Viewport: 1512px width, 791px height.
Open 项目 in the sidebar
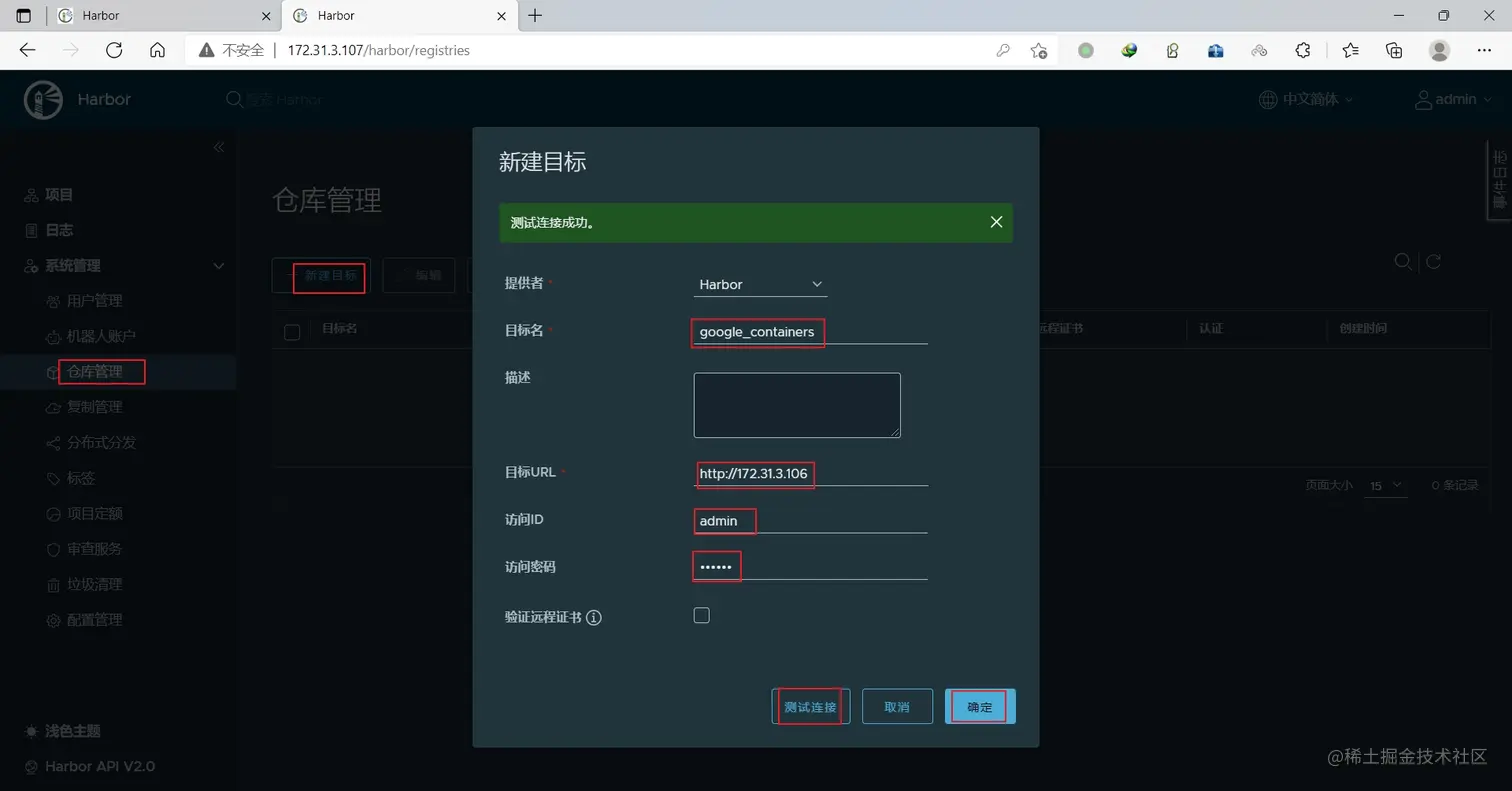(x=59, y=195)
